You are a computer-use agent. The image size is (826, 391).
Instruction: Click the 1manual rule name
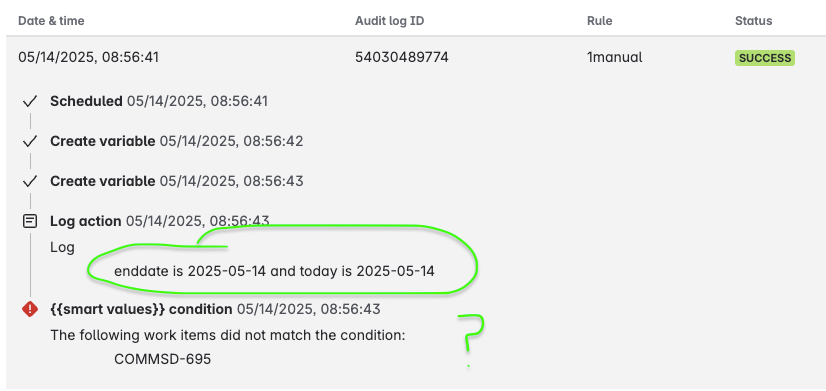pos(614,57)
